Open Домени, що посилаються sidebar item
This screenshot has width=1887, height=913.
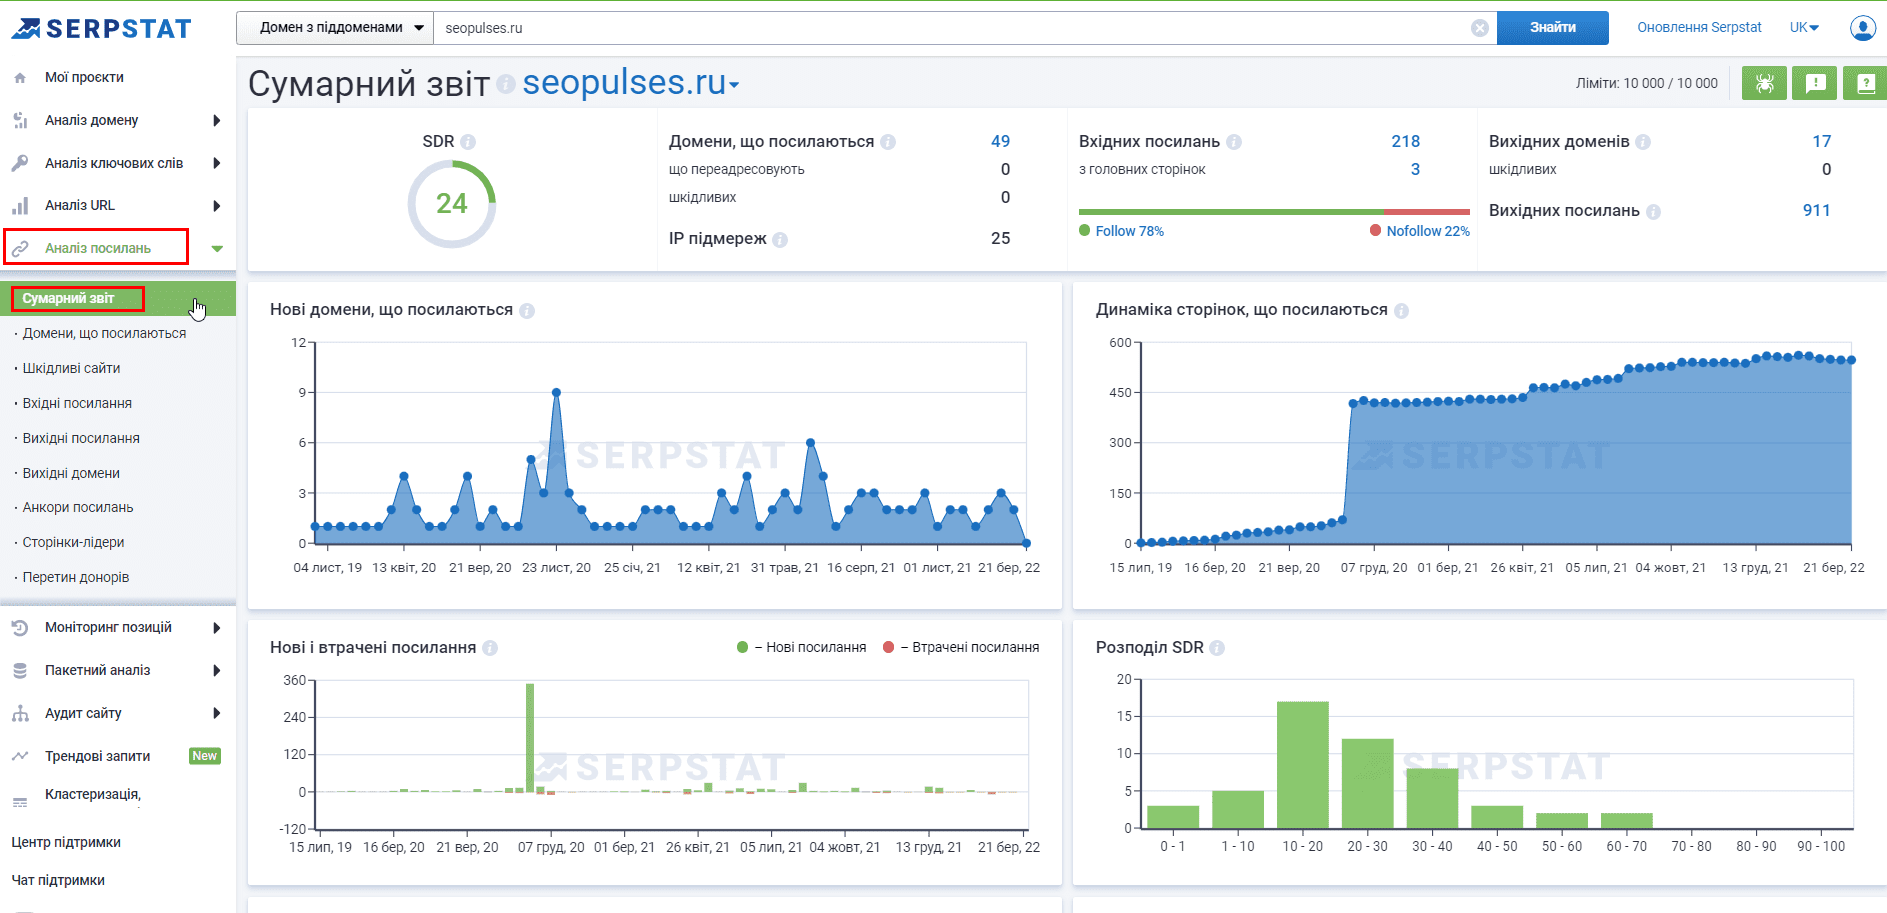pos(104,334)
